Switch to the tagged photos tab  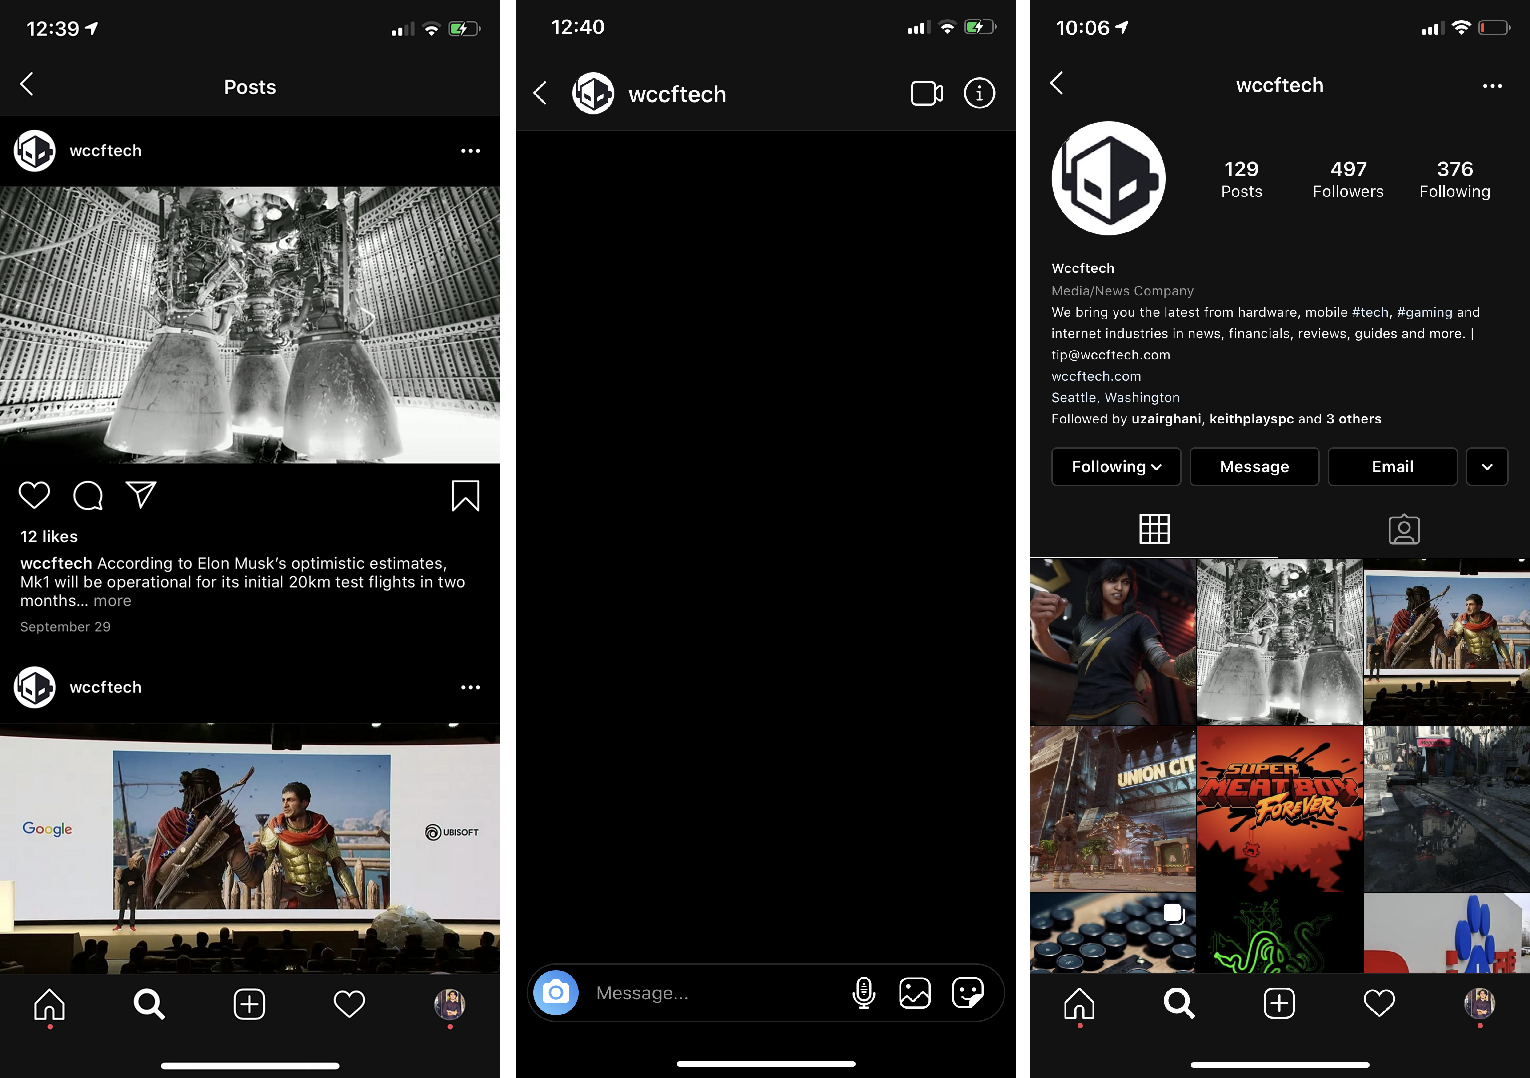point(1404,529)
